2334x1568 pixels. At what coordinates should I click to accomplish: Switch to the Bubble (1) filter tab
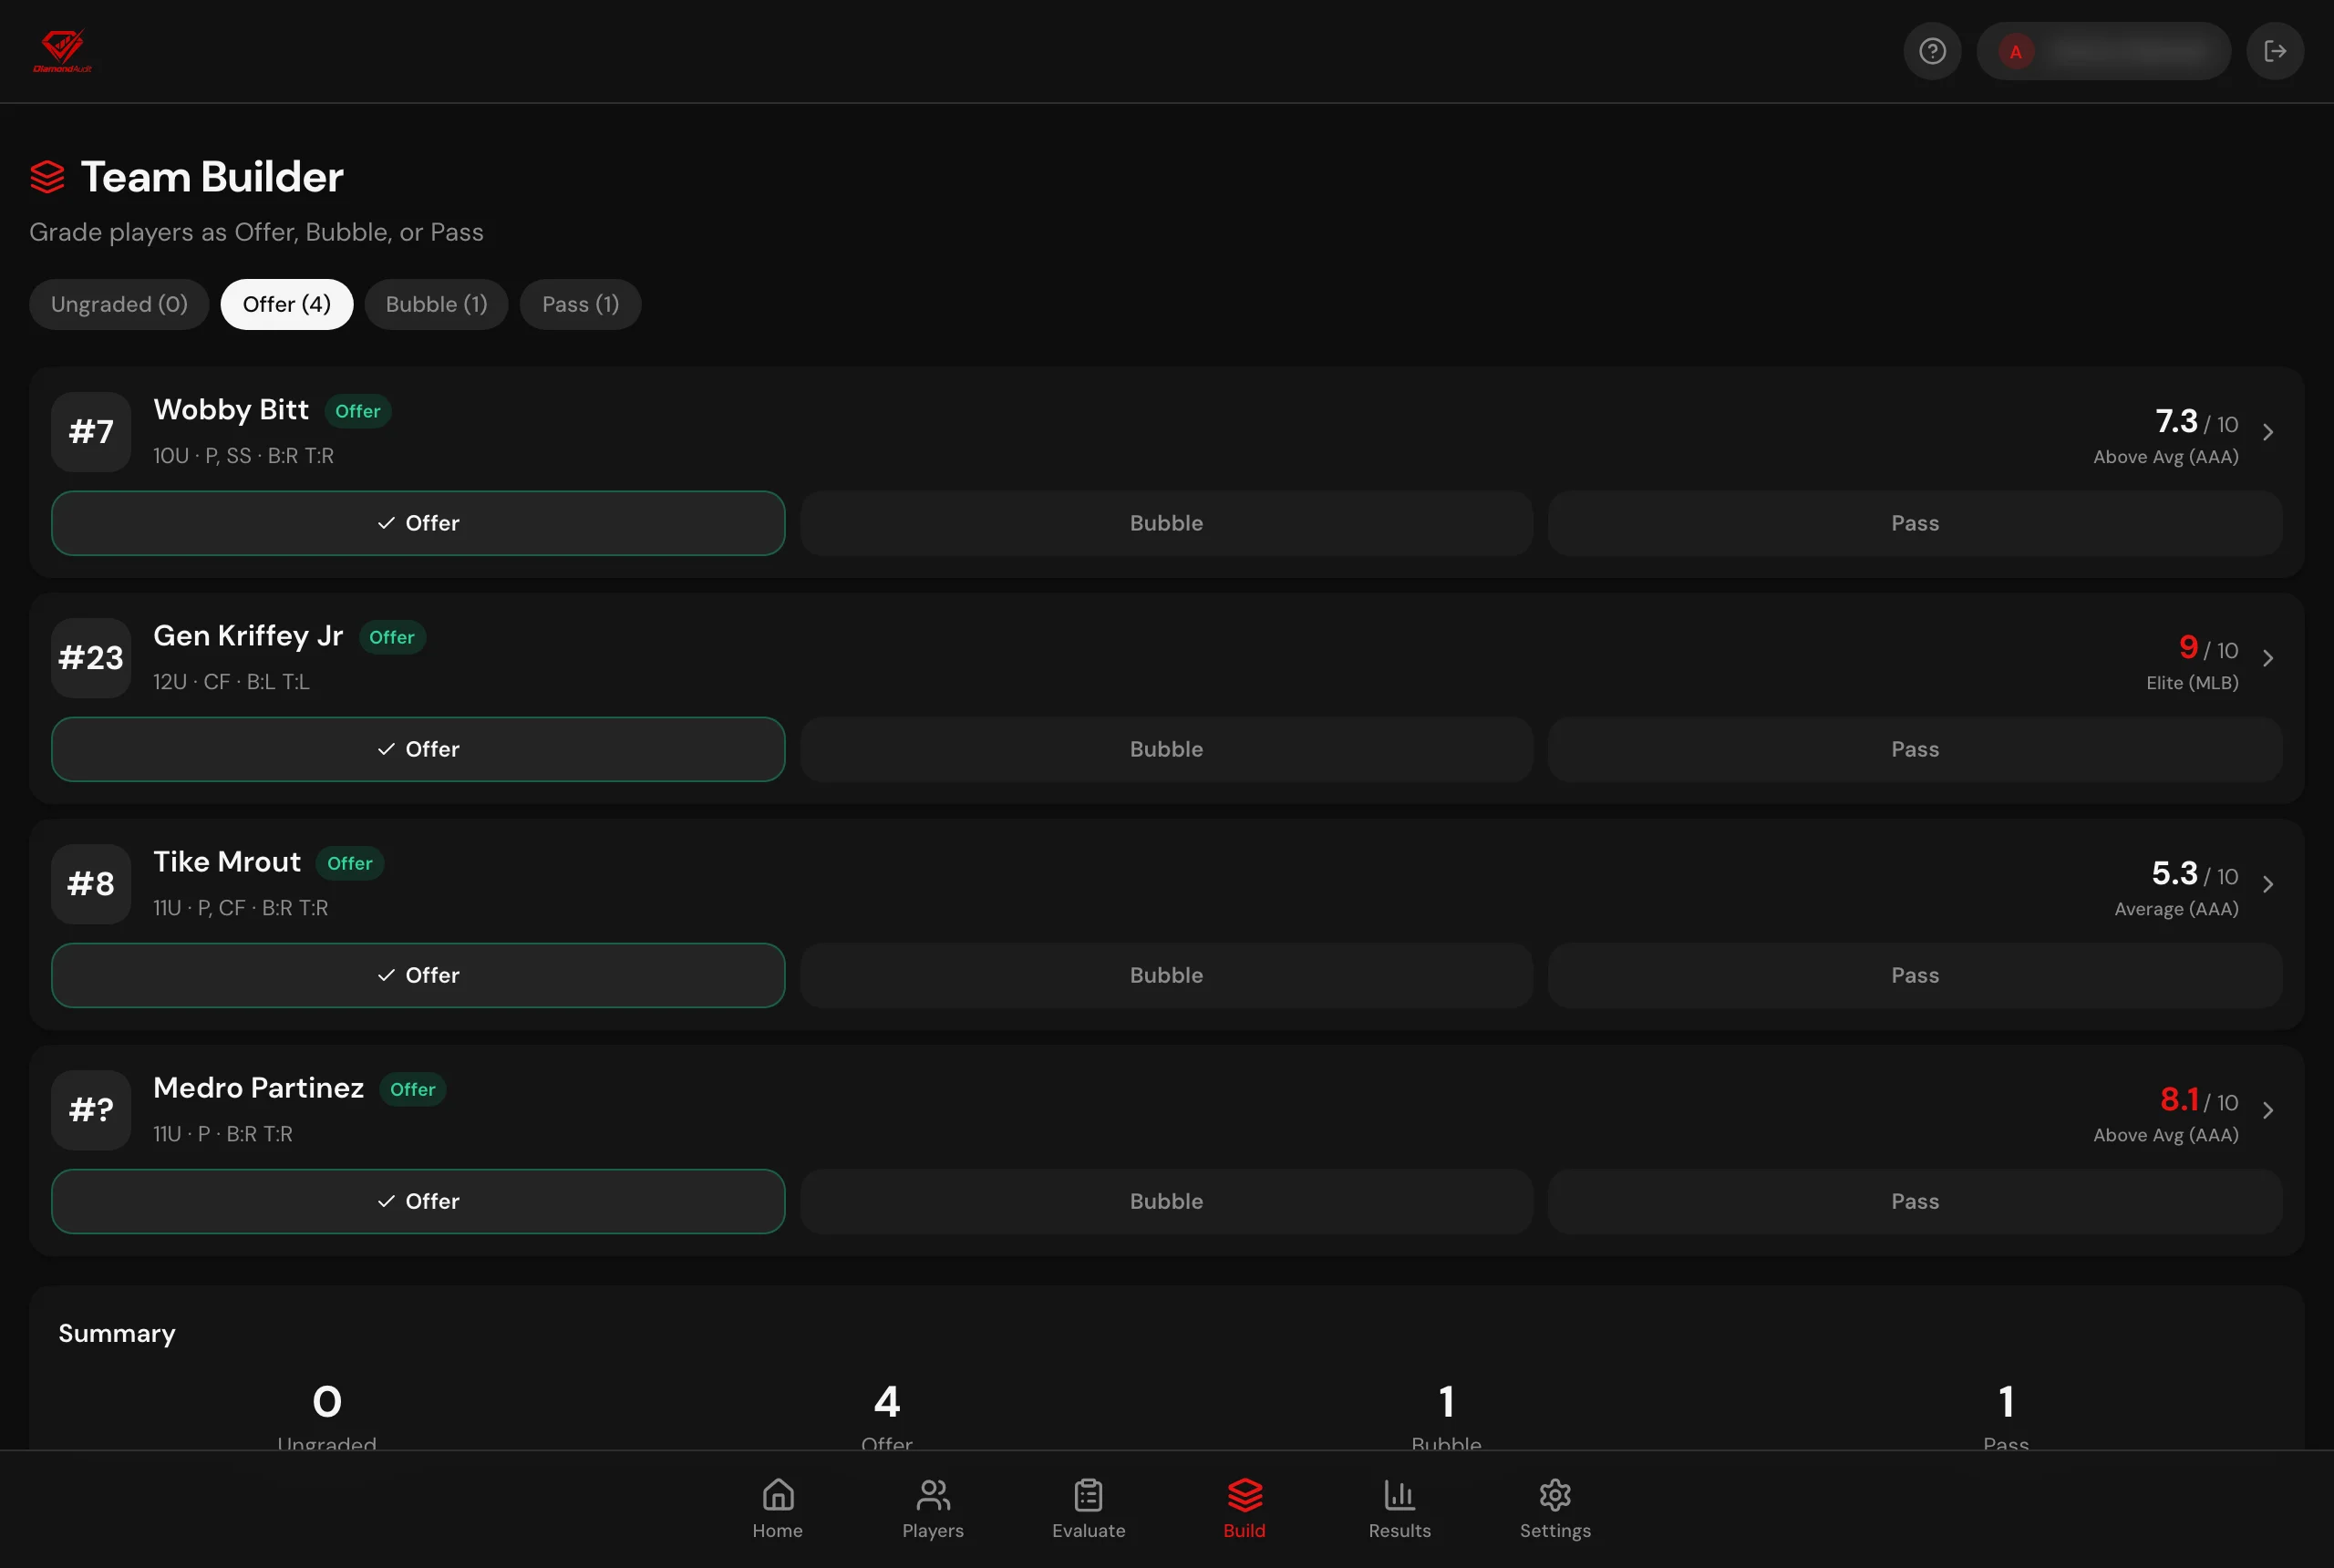pos(436,304)
